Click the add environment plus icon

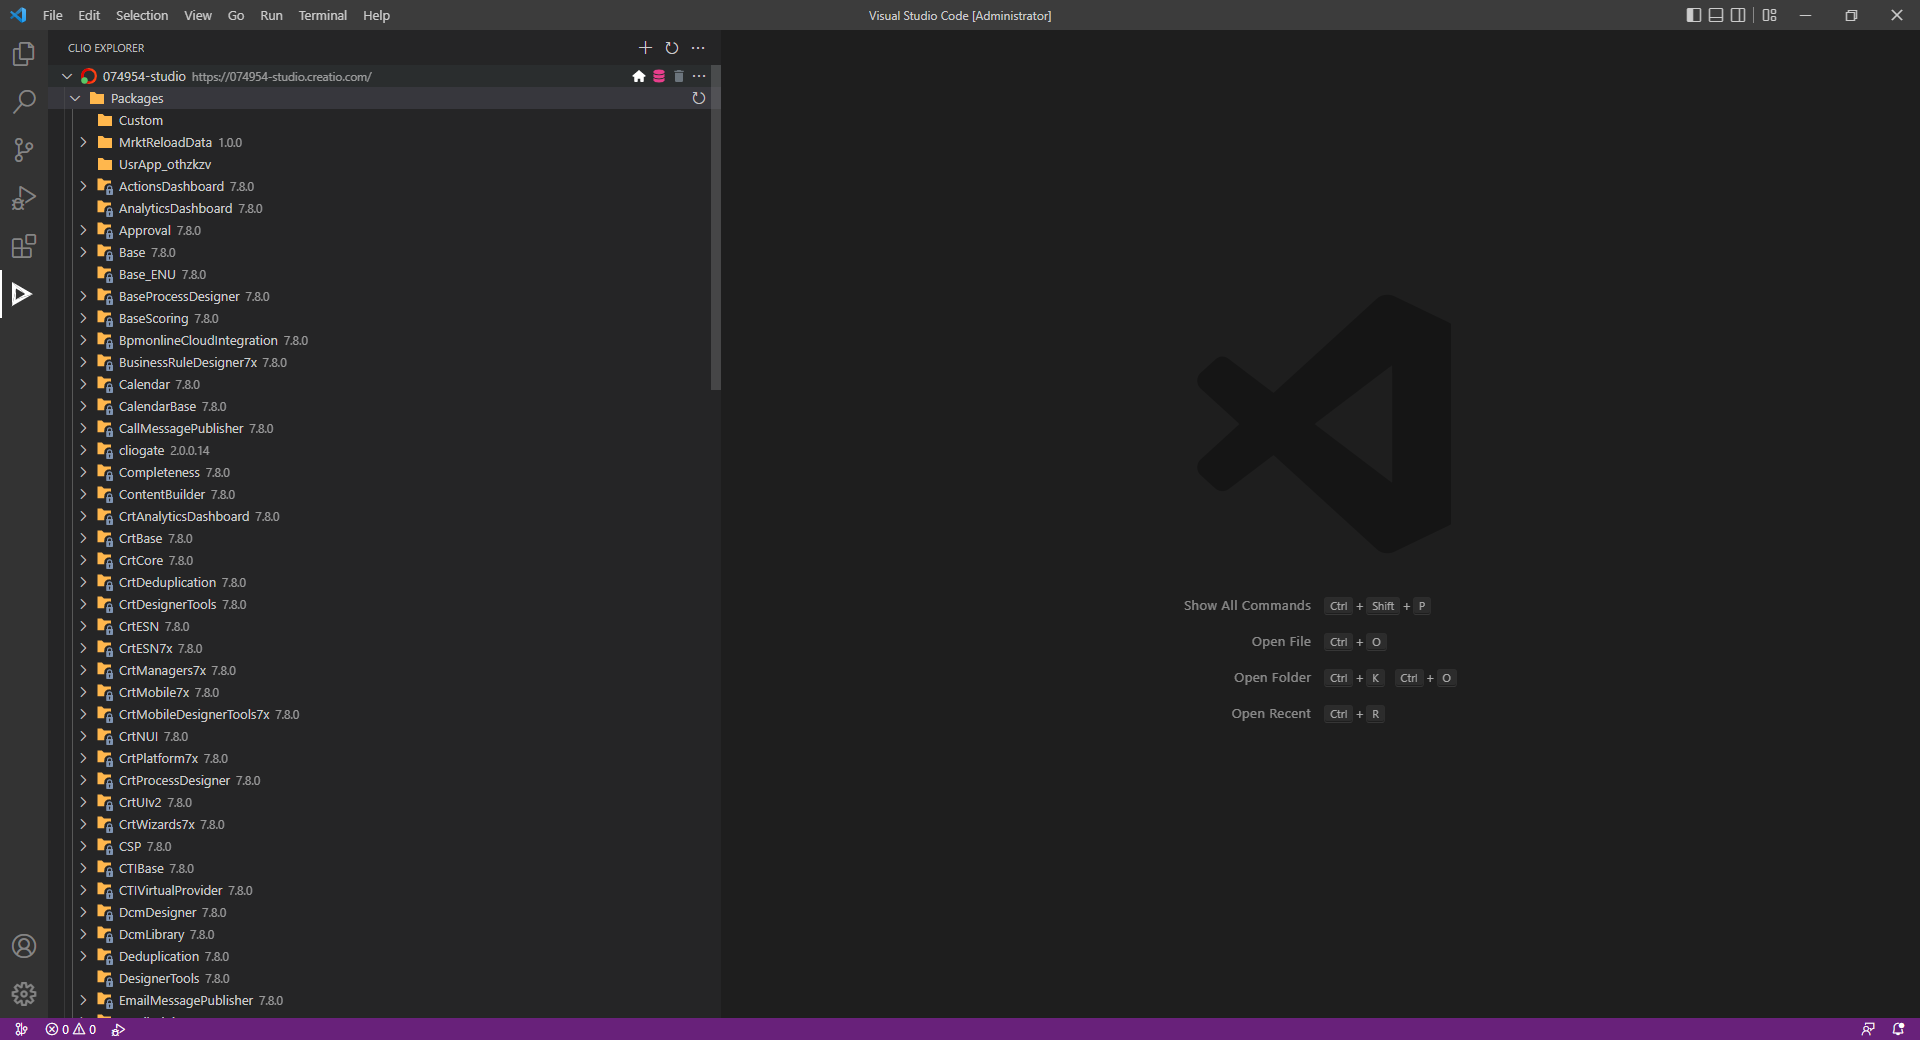pyautogui.click(x=645, y=47)
